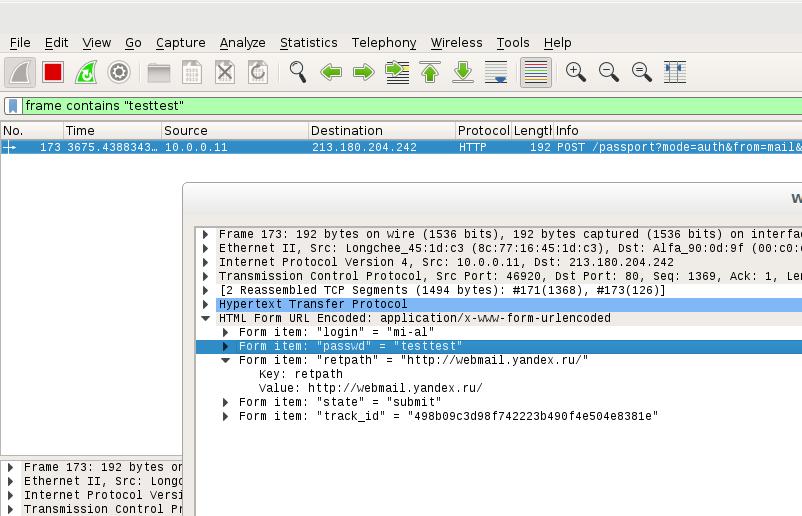Toggle packet list colorization
802x516 pixels.
coord(536,72)
